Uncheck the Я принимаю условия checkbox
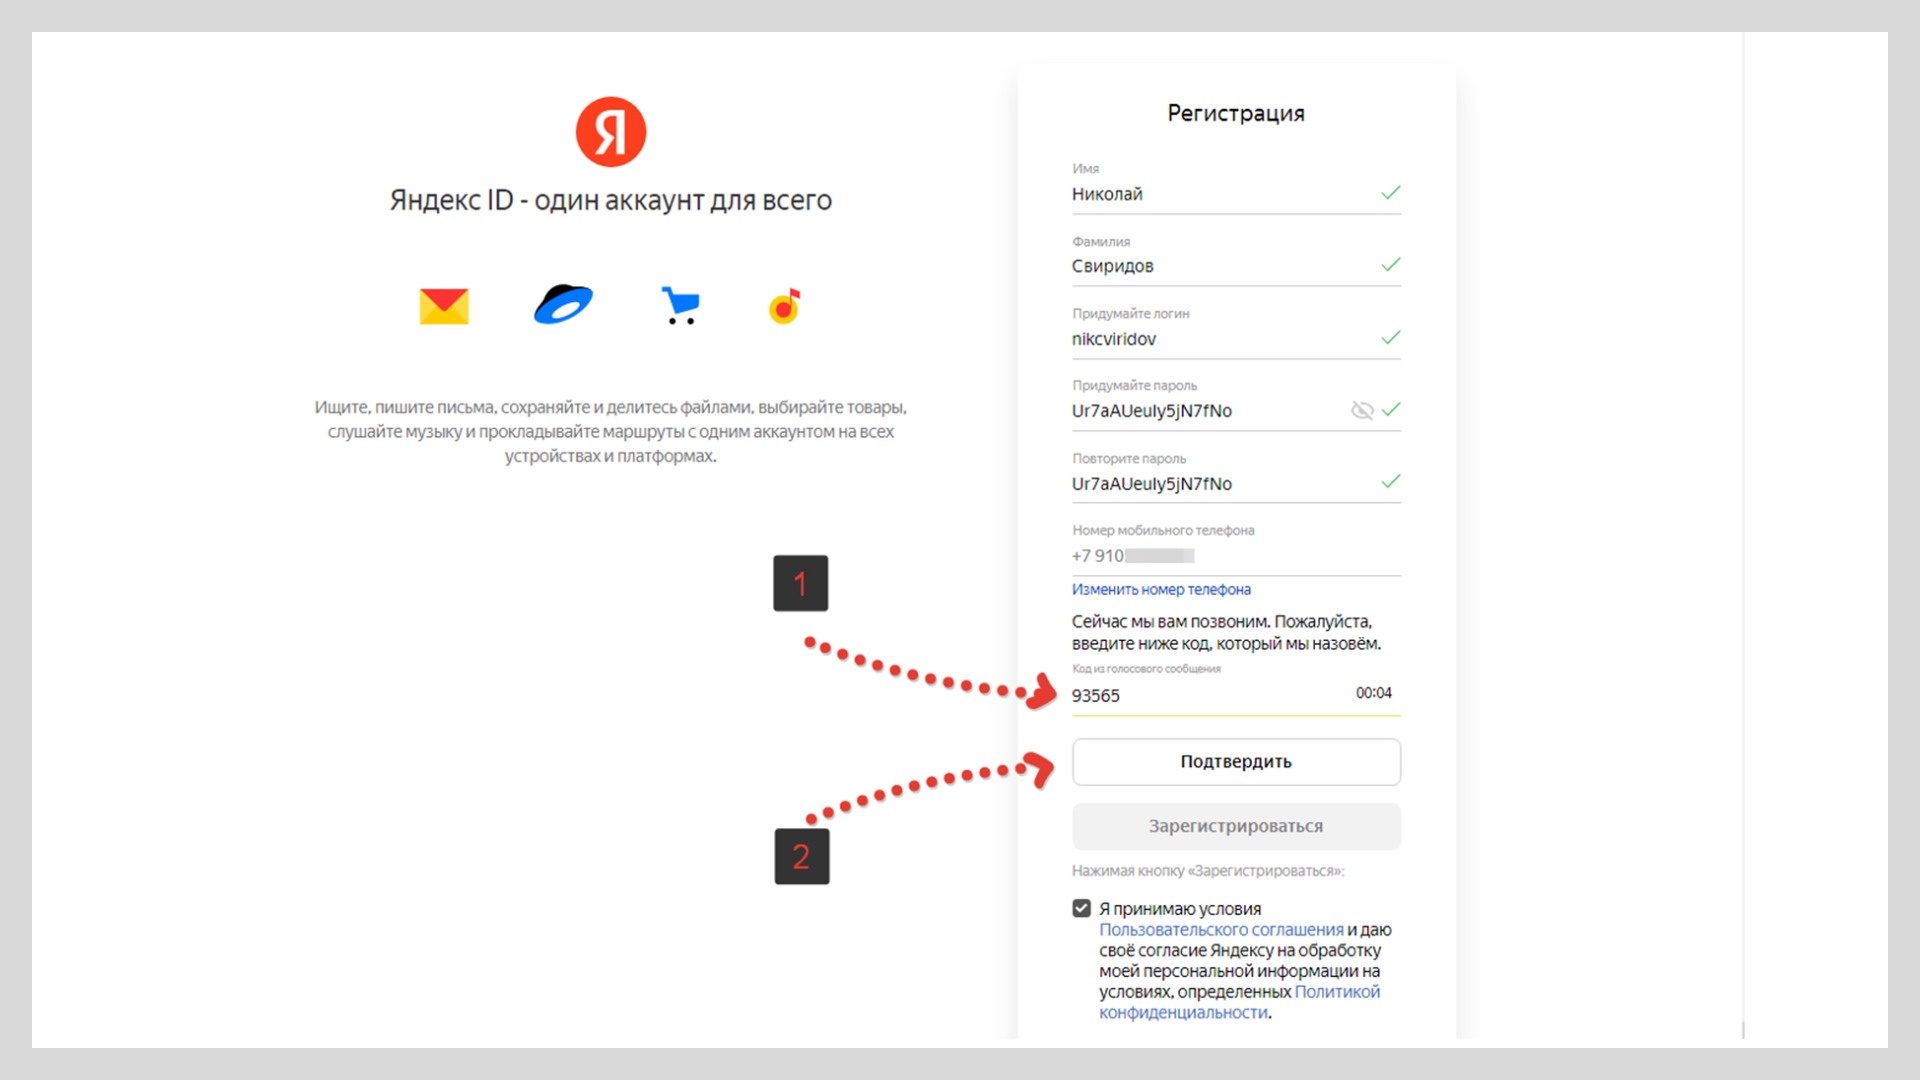 tap(1081, 908)
